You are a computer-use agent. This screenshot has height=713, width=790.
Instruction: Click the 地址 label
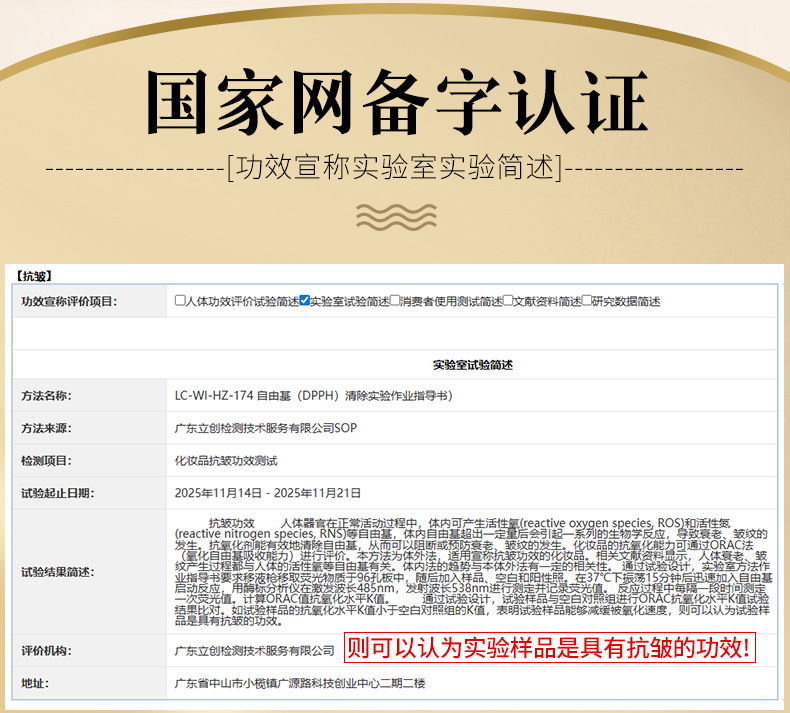35,684
